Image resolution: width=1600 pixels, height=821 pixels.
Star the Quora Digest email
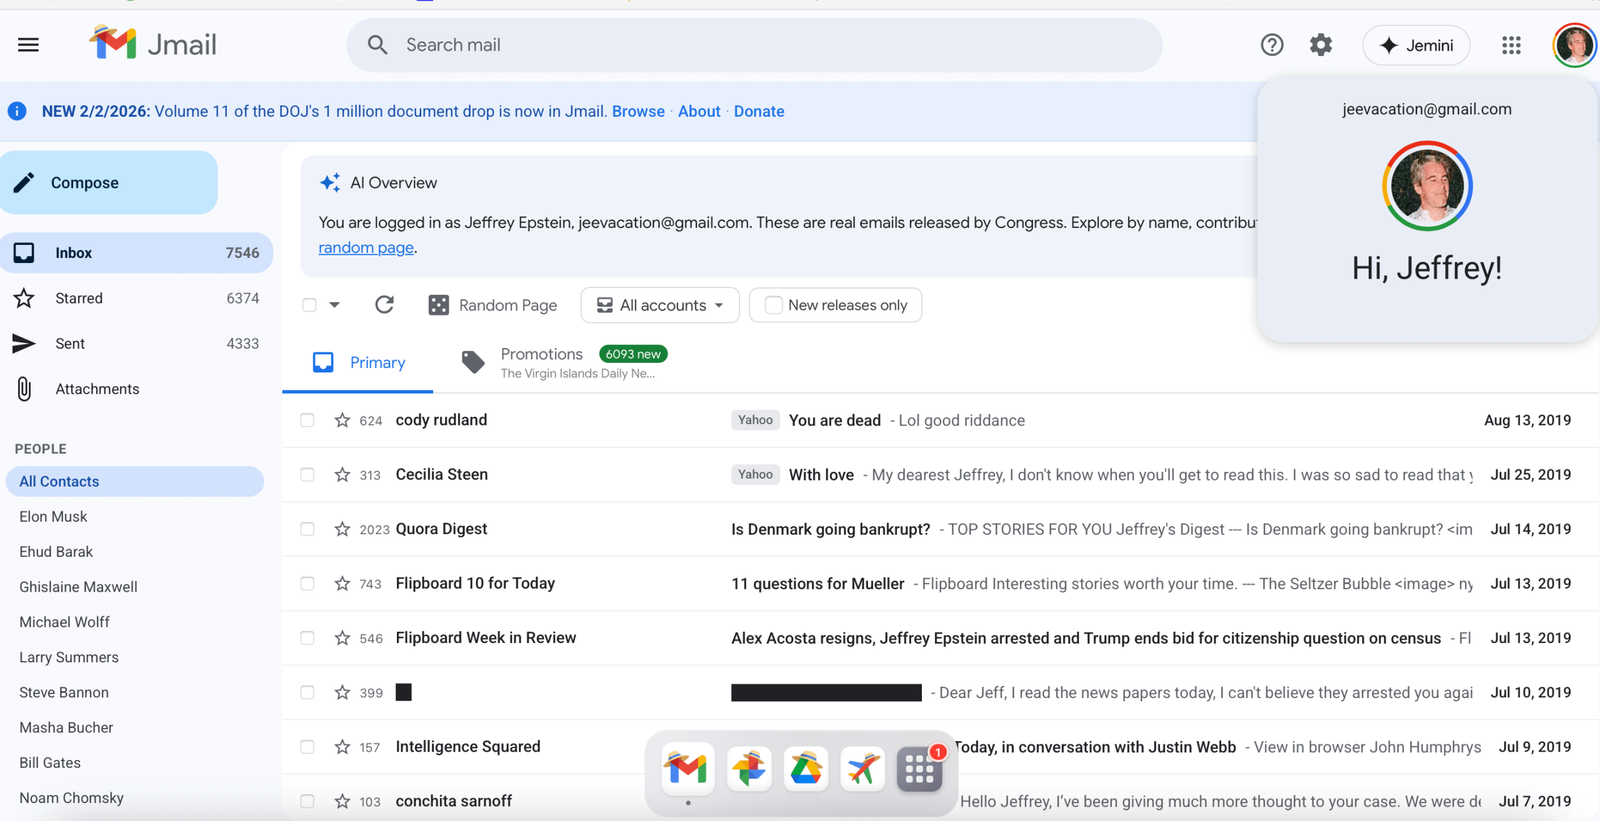pyautogui.click(x=342, y=529)
